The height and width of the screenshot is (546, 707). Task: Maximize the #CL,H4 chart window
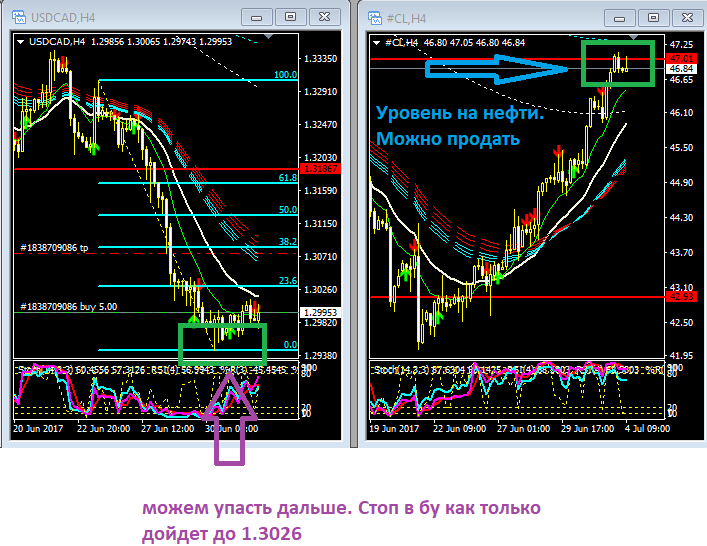point(653,18)
